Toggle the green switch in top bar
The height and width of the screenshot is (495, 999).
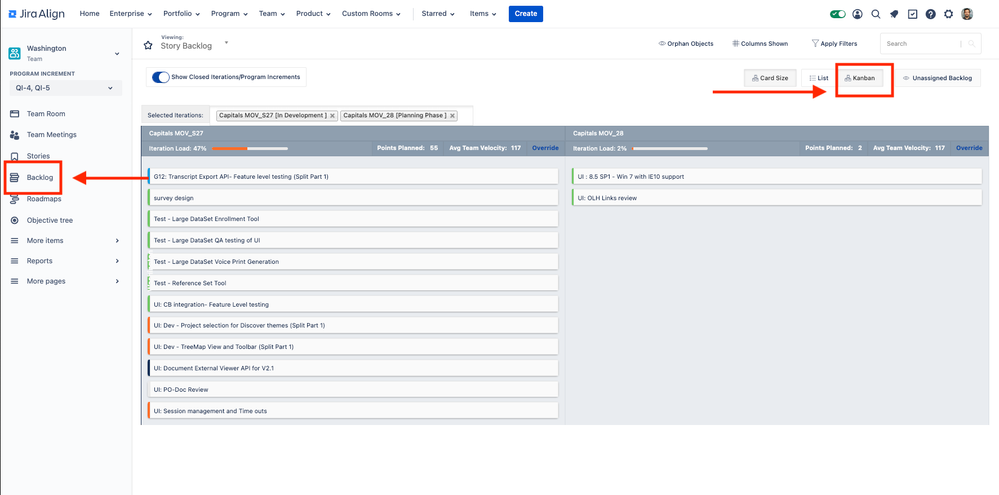(838, 14)
